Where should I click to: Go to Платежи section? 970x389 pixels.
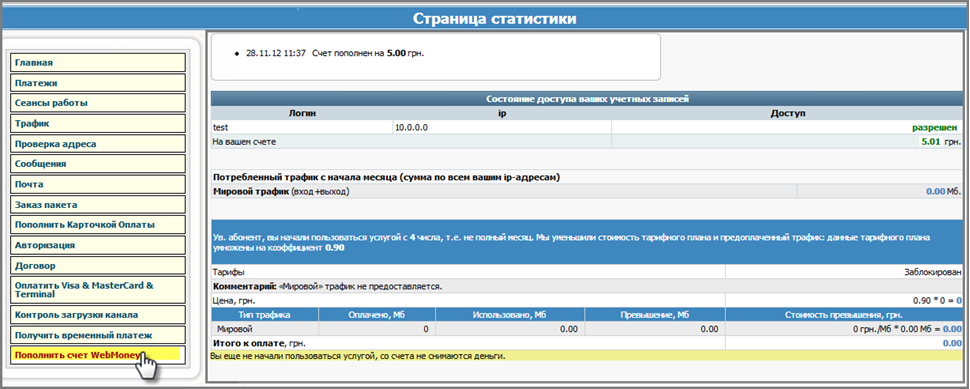(98, 83)
